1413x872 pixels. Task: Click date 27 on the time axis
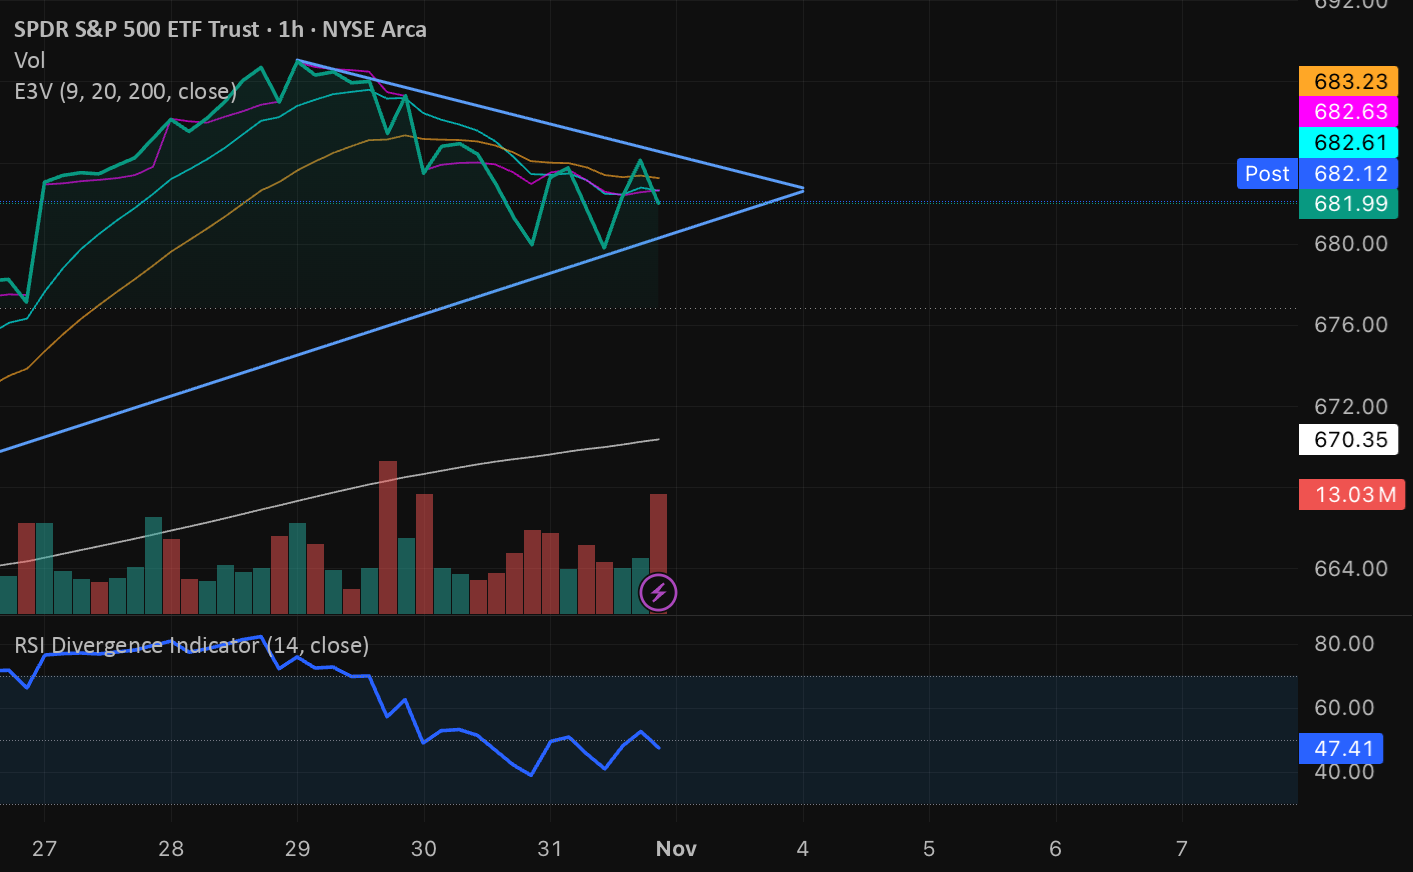[44, 848]
